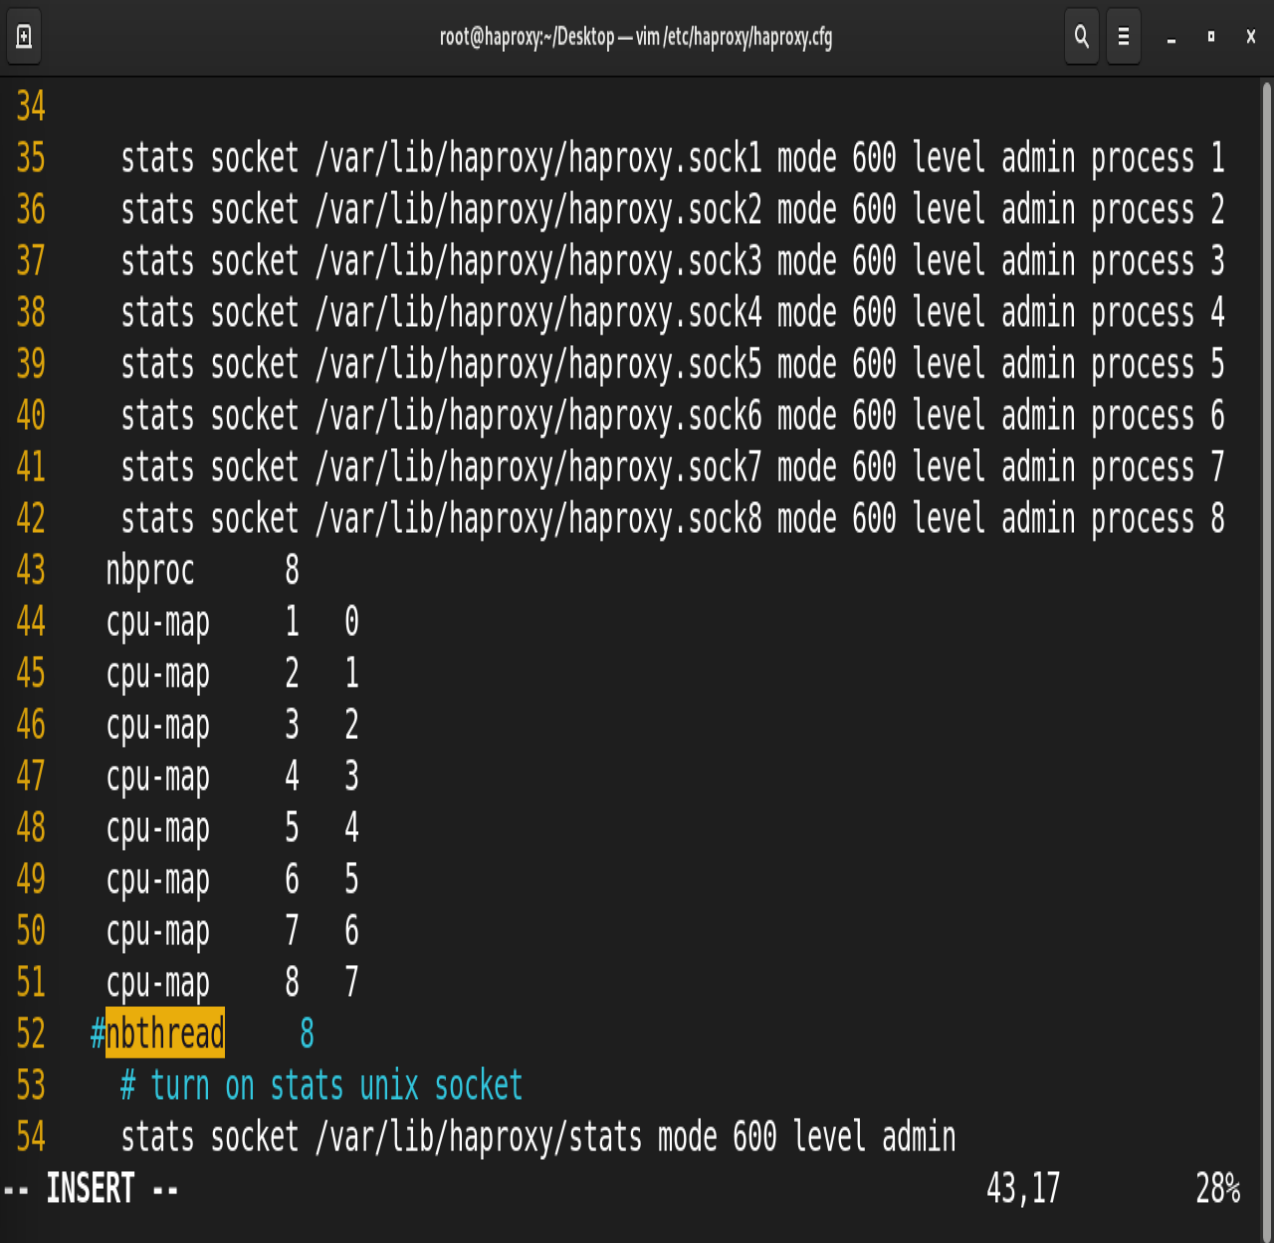Click the cpu-map 7 6 line

233,931
